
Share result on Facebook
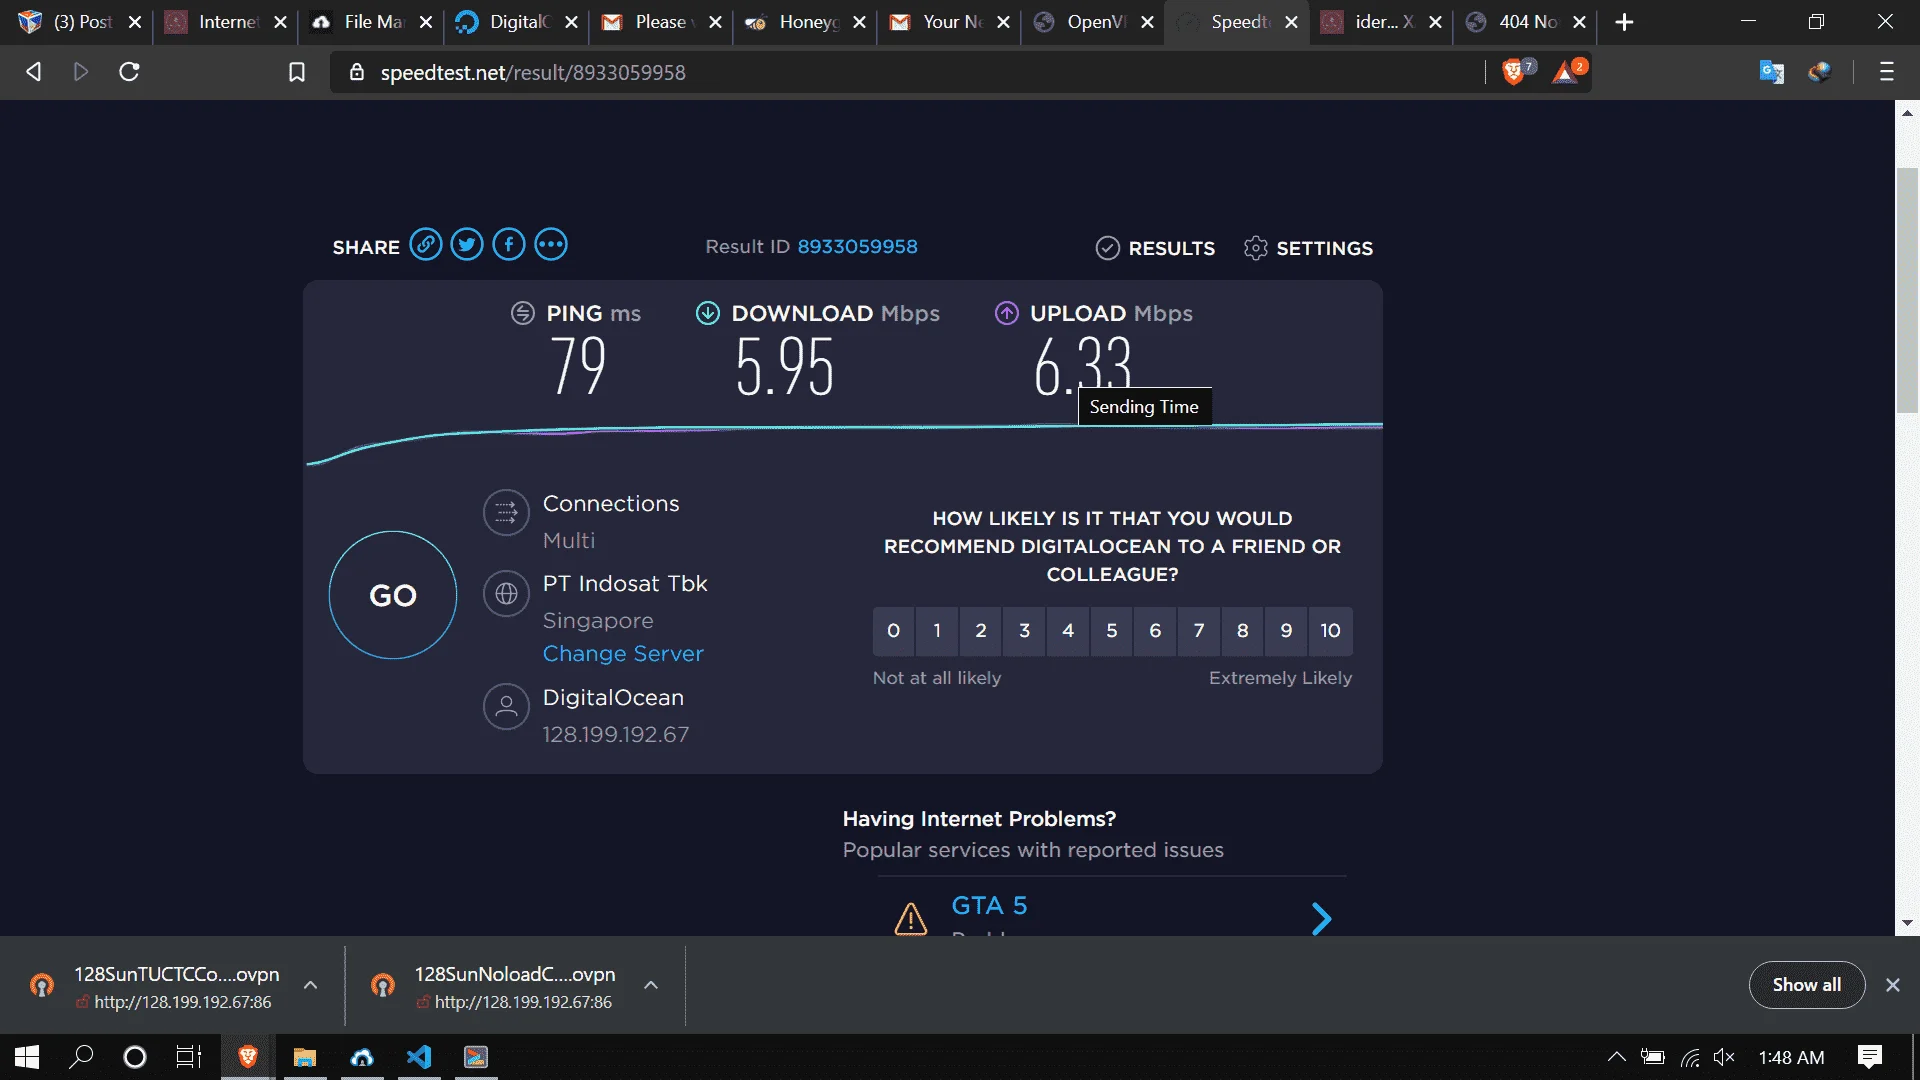click(509, 245)
